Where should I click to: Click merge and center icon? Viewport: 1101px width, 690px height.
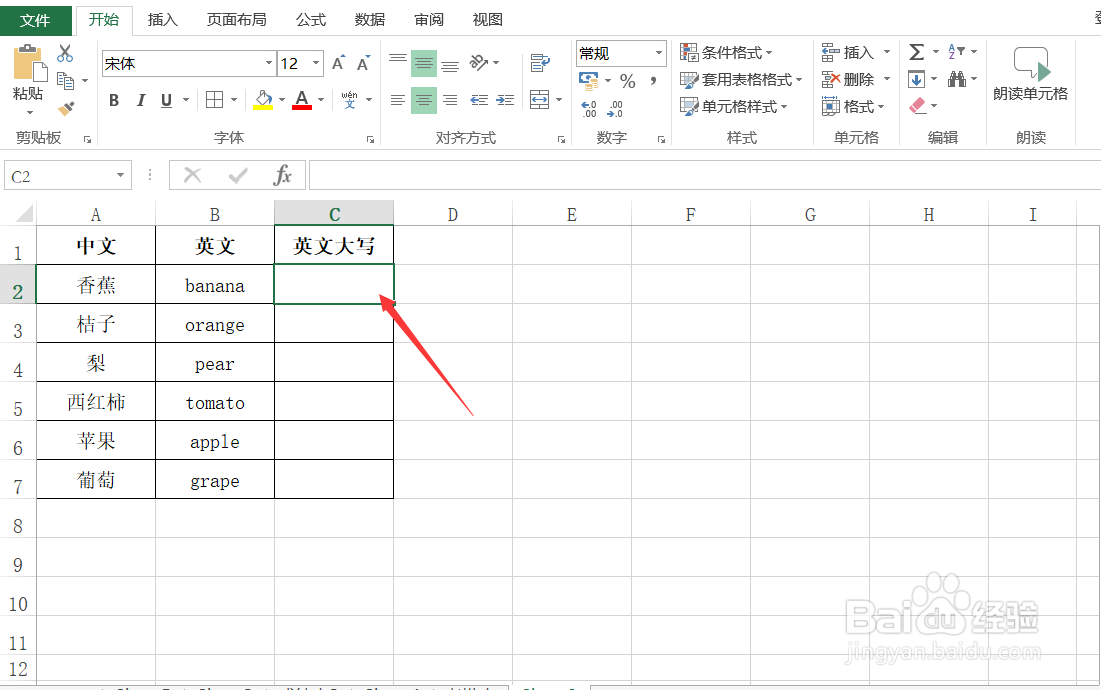(539, 100)
